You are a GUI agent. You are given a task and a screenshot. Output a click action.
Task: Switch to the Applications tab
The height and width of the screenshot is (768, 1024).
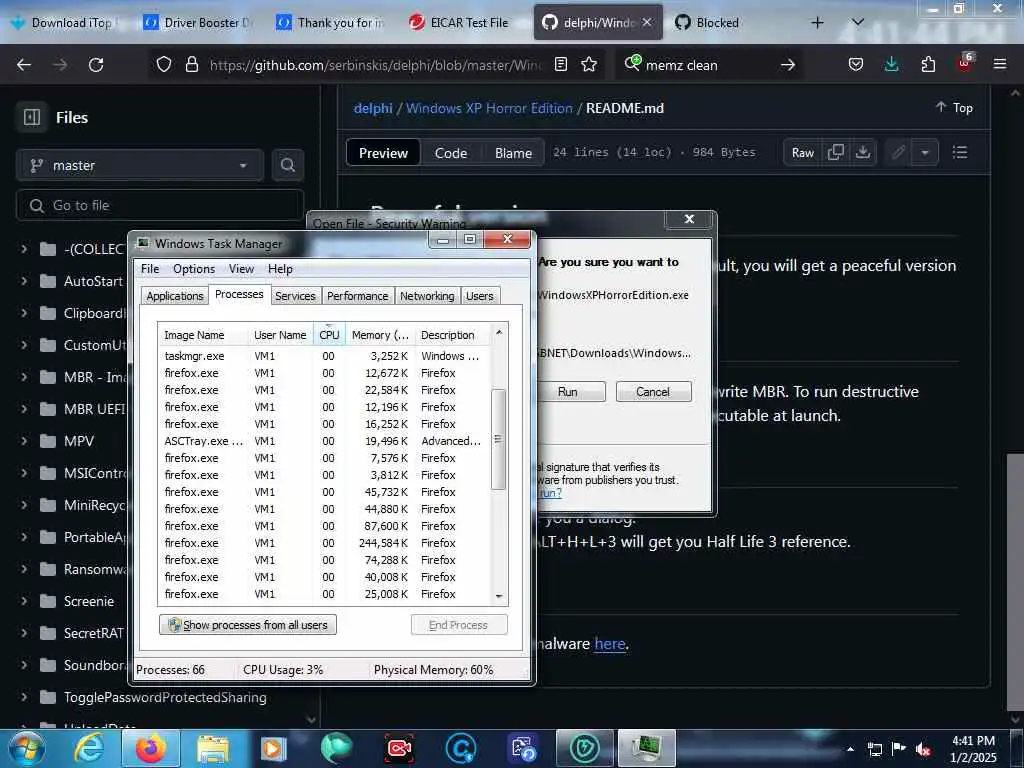click(x=174, y=296)
